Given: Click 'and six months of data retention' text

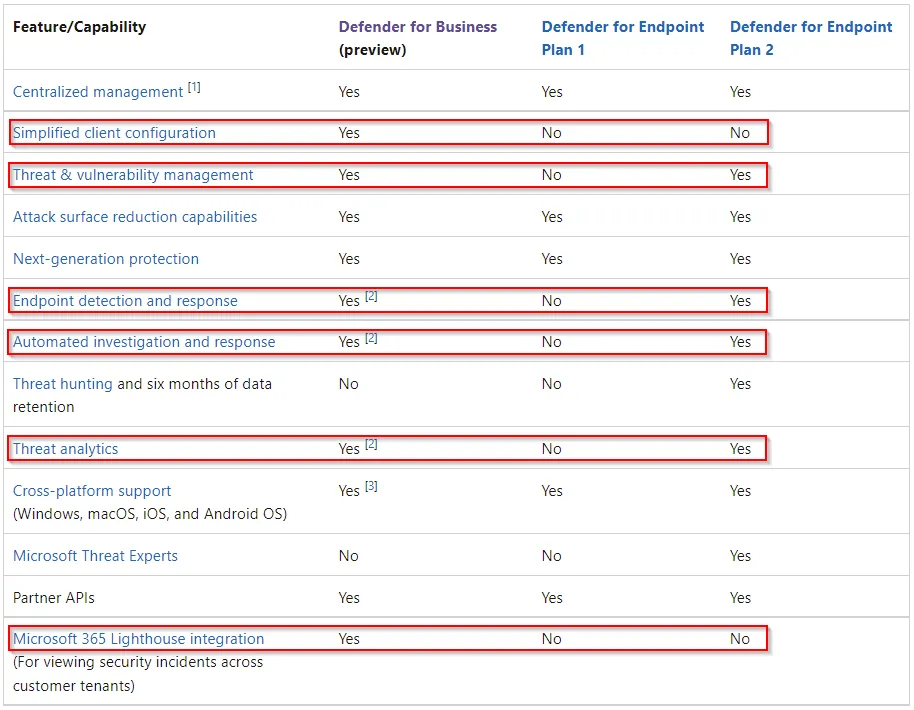Looking at the screenshot, I should [142, 395].
